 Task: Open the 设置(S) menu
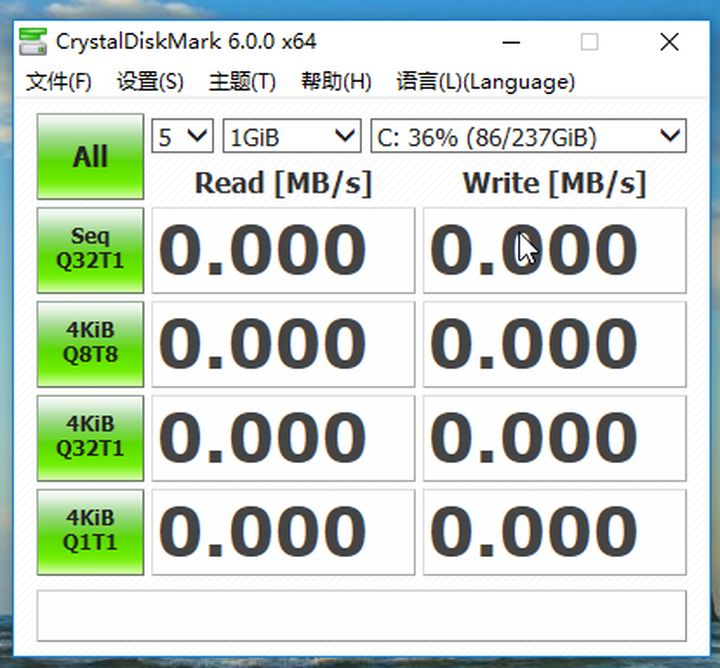coord(150,82)
